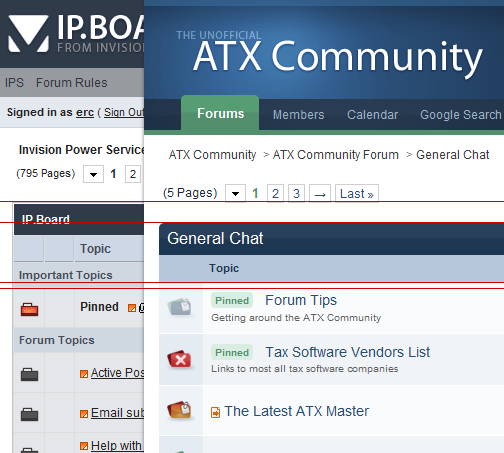Open the Calendar tab
The width and height of the screenshot is (504, 453).
coord(372,115)
